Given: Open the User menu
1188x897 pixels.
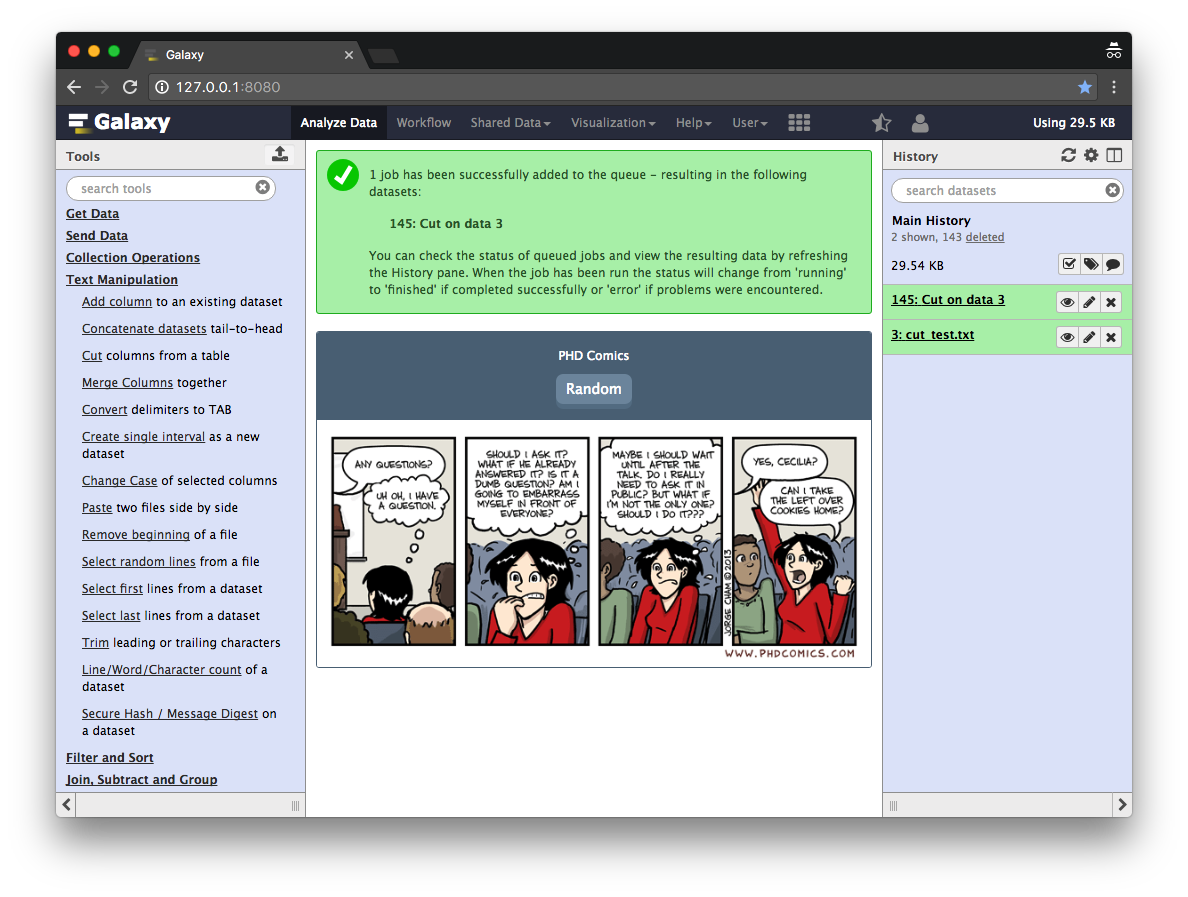Looking at the screenshot, I should 749,123.
